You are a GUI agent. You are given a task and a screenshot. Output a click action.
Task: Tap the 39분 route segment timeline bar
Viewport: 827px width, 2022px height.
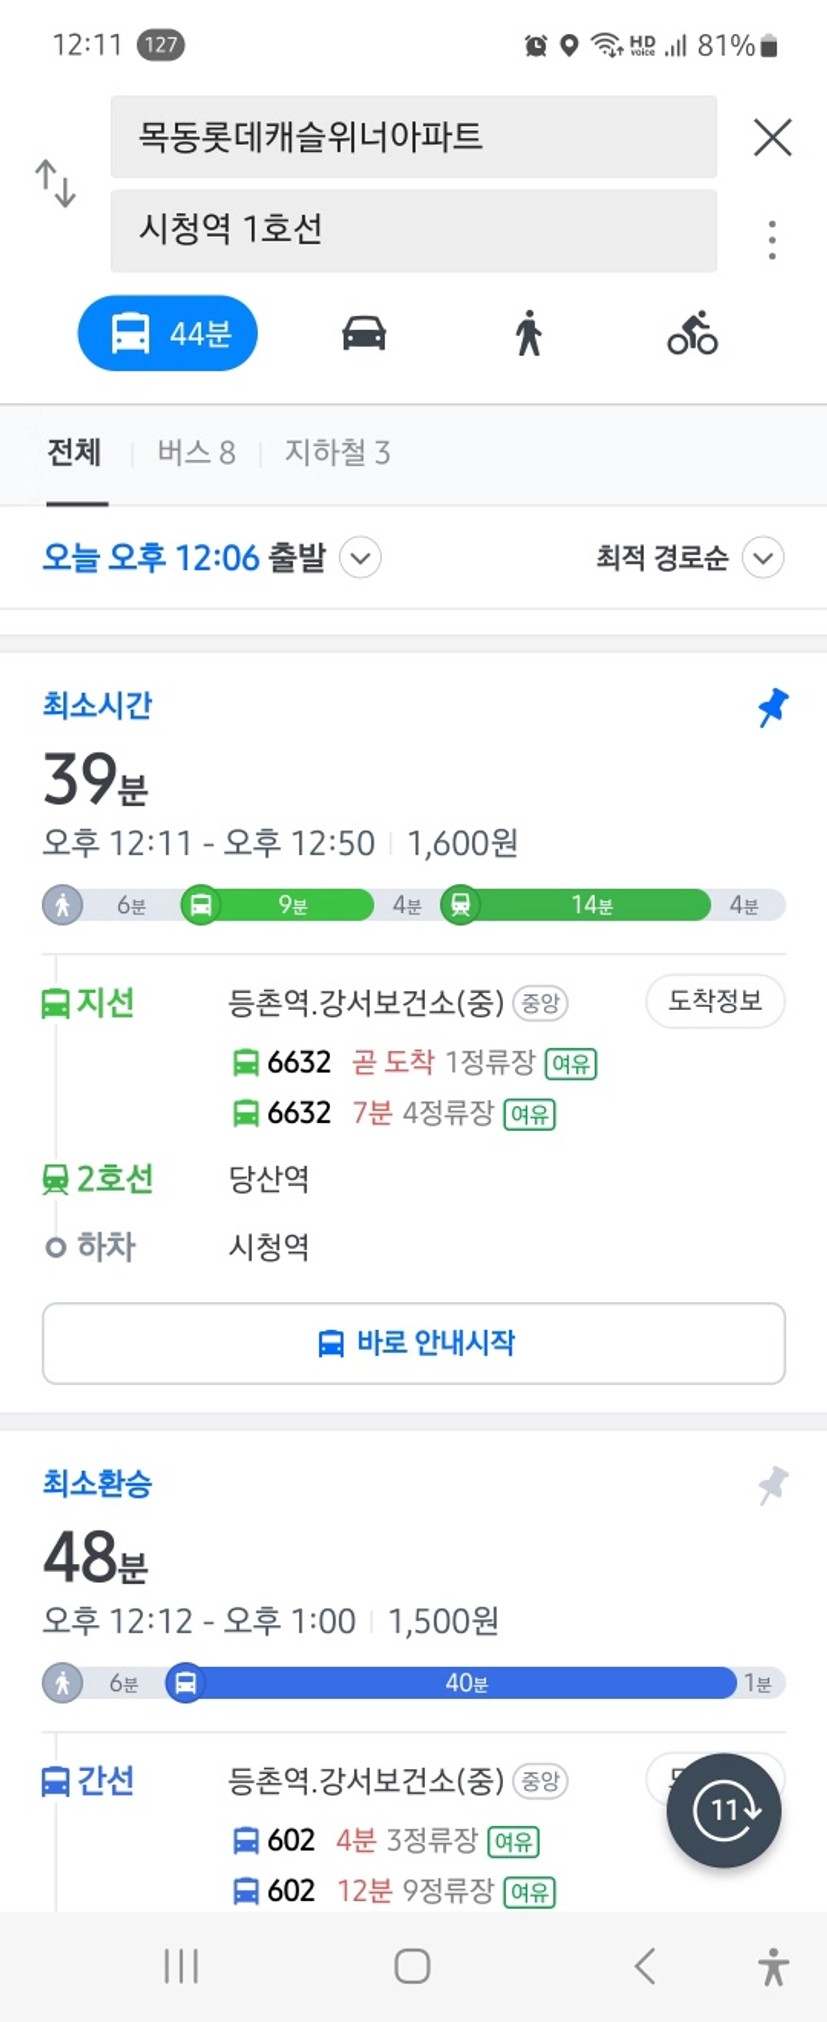(x=414, y=905)
